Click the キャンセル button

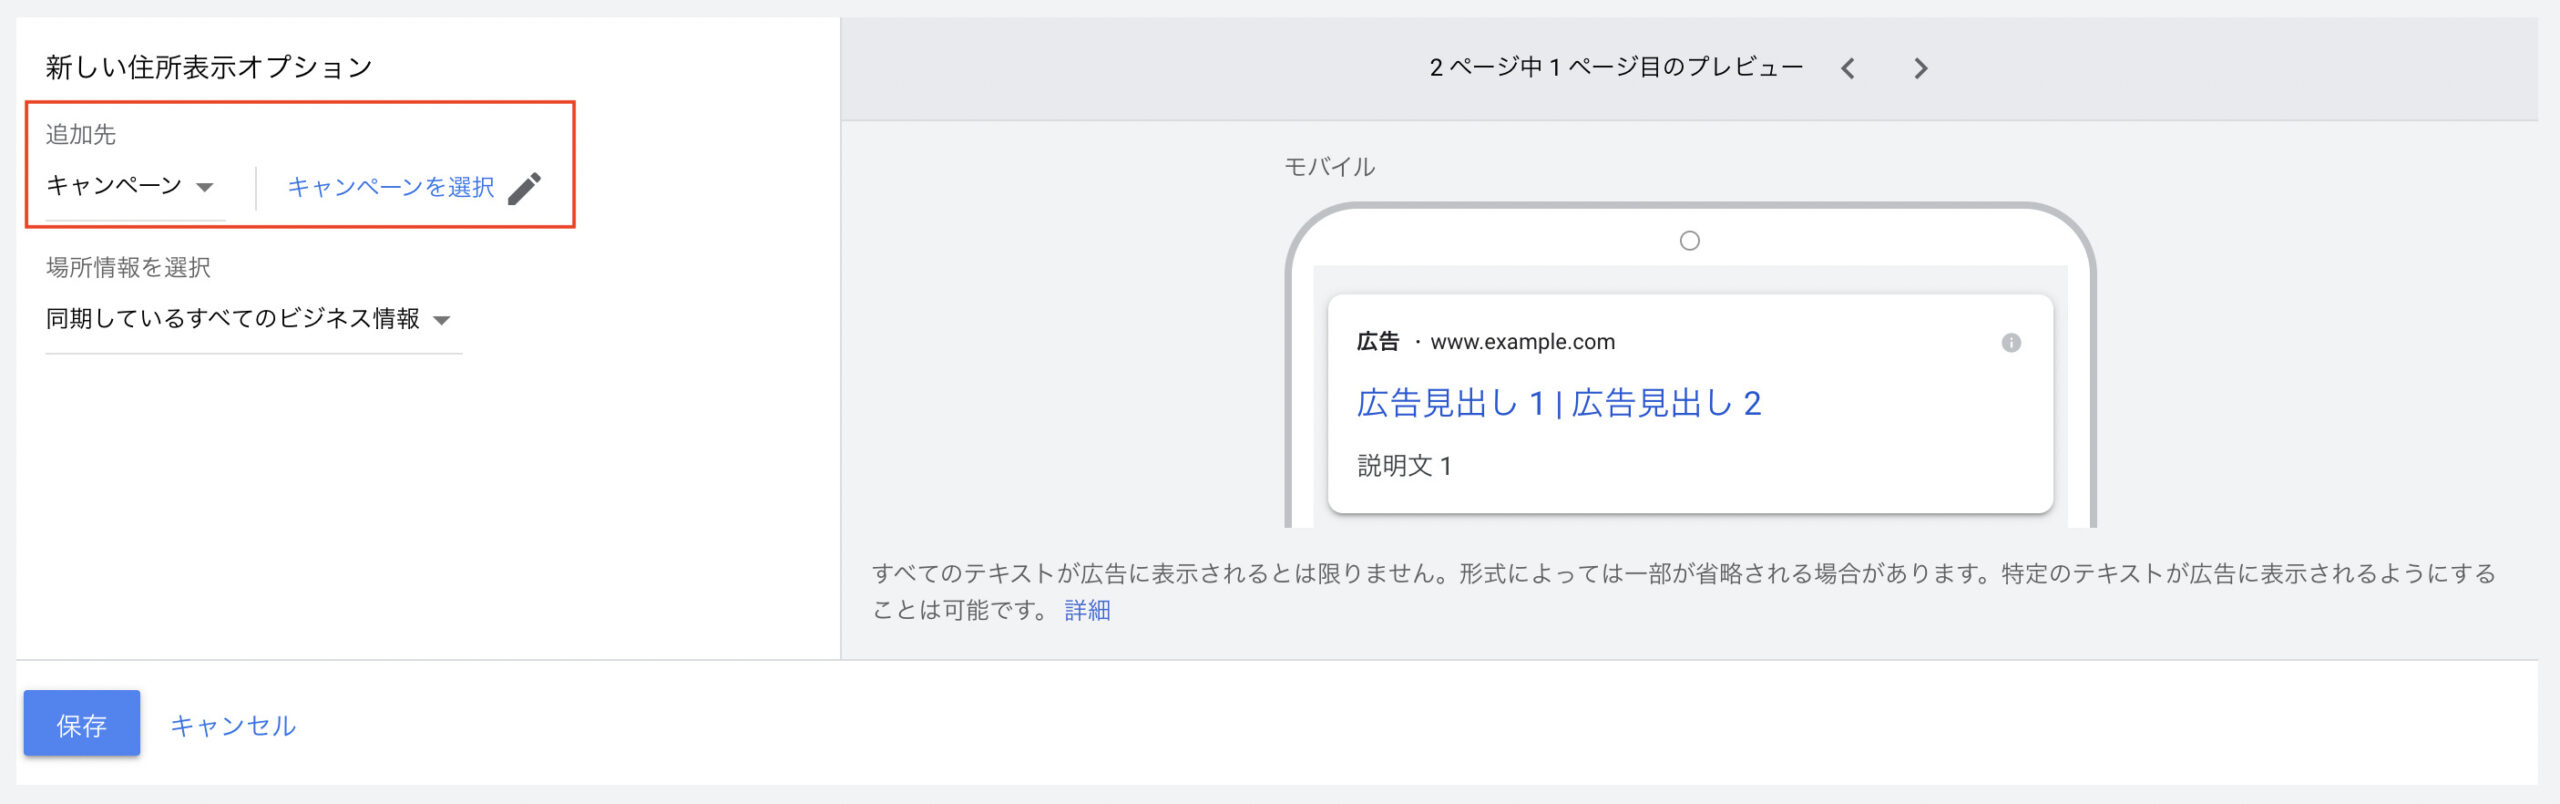click(233, 725)
